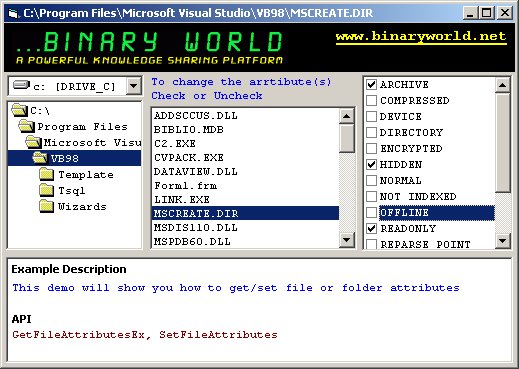Uncheck the ARCHIVE attribute checkbox
This screenshot has width=519, height=369.
371,84
